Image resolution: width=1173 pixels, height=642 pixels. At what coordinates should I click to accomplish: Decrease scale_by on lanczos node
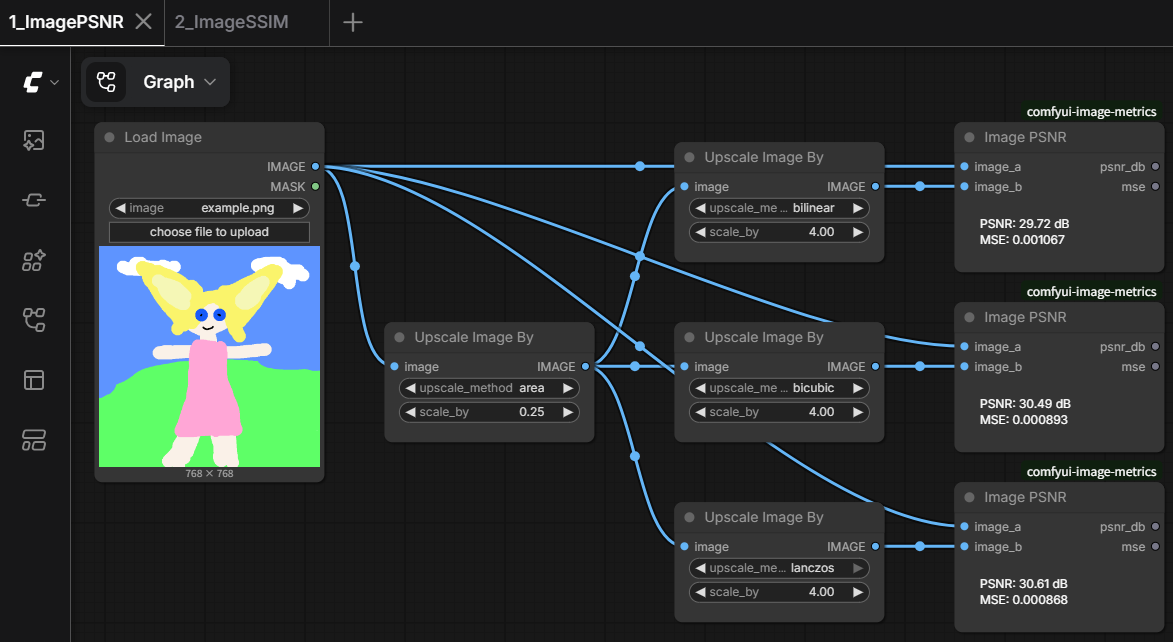(700, 592)
